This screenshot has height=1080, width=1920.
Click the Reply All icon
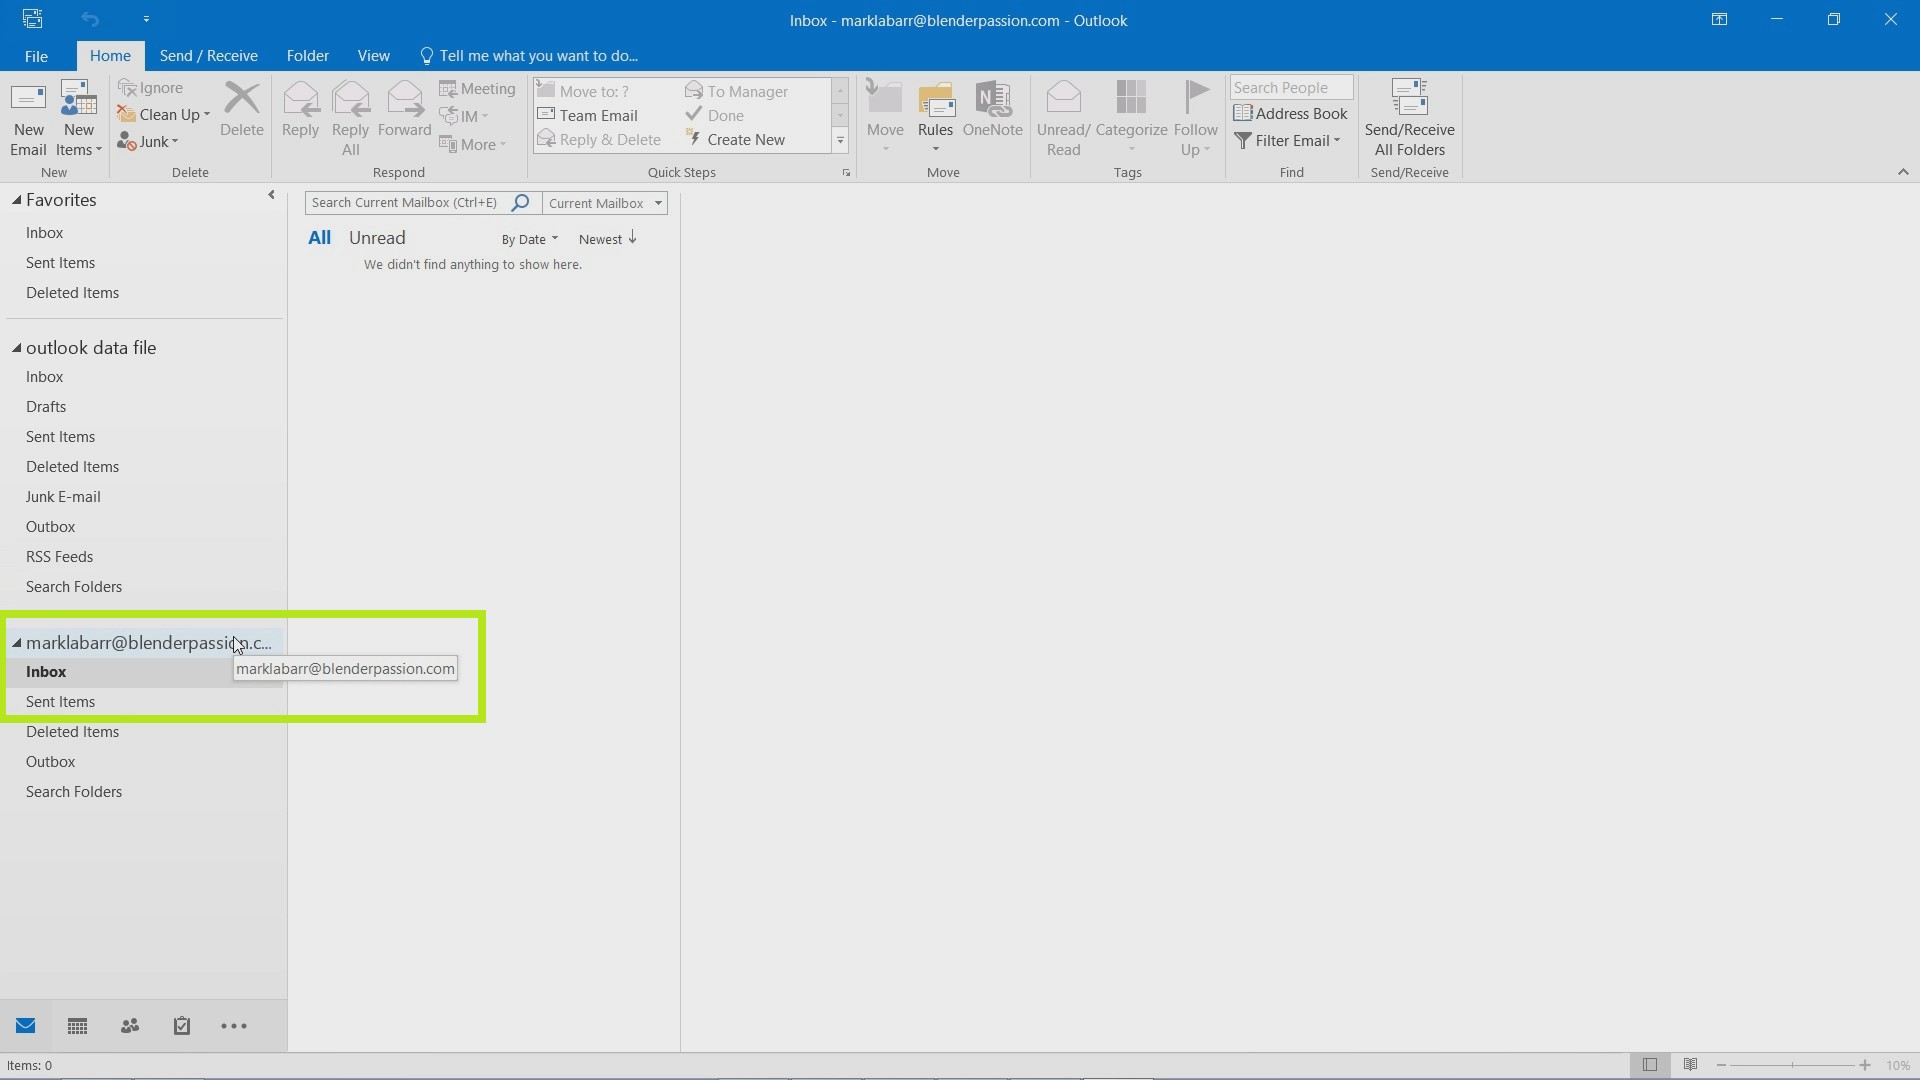[350, 118]
